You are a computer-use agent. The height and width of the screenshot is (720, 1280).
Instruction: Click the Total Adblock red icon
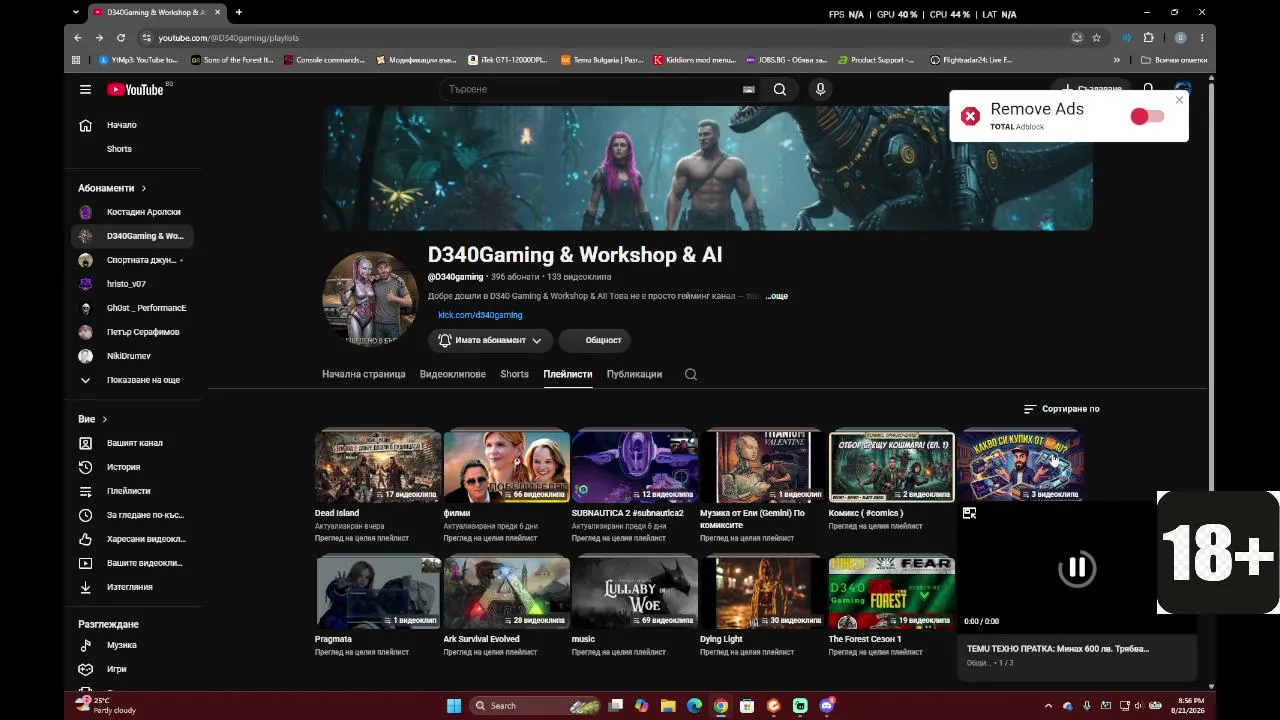point(970,117)
